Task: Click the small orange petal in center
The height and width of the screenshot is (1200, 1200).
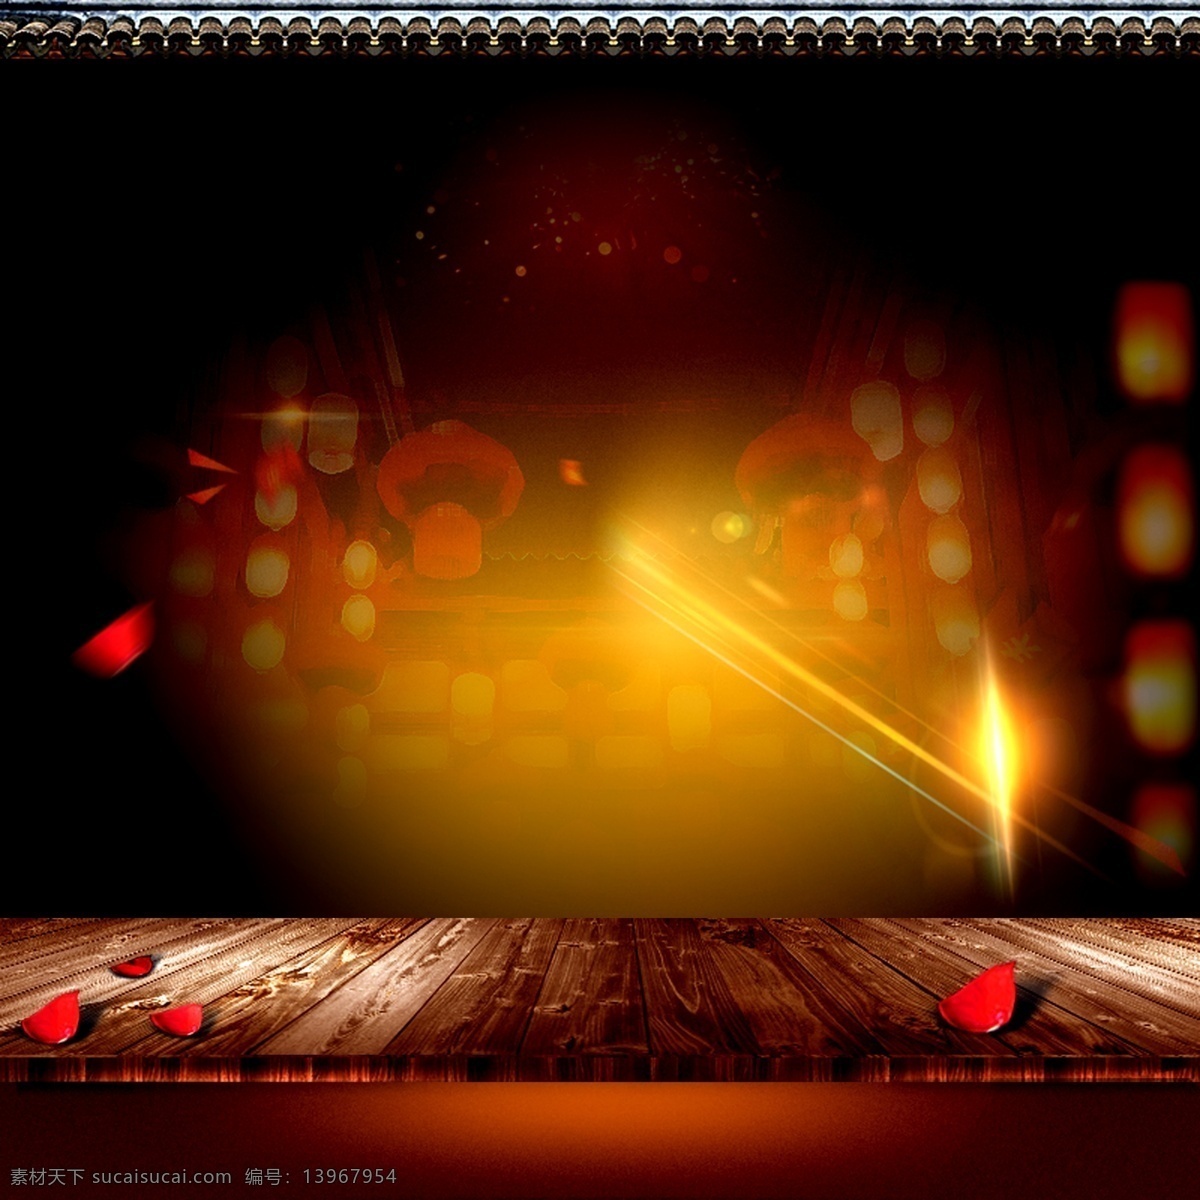Action: (572, 472)
